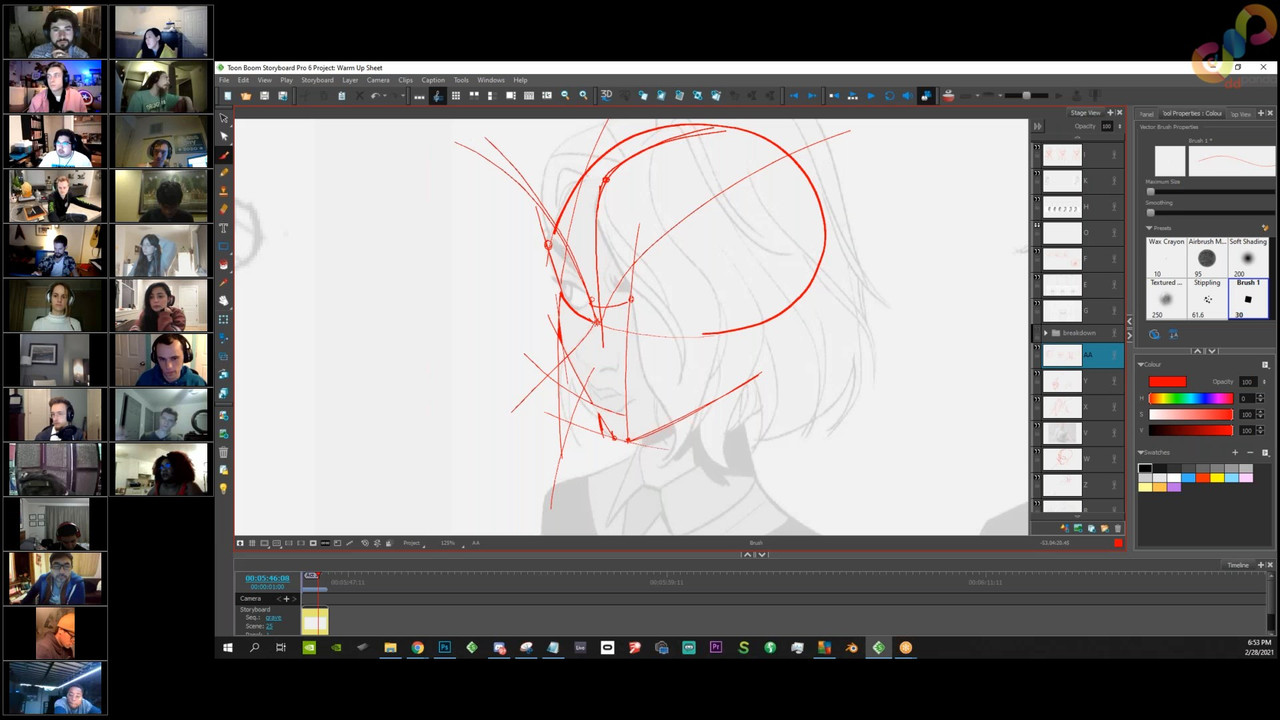1280x720 pixels.
Task: Select the Rectangle shape tool
Action: pos(224,246)
